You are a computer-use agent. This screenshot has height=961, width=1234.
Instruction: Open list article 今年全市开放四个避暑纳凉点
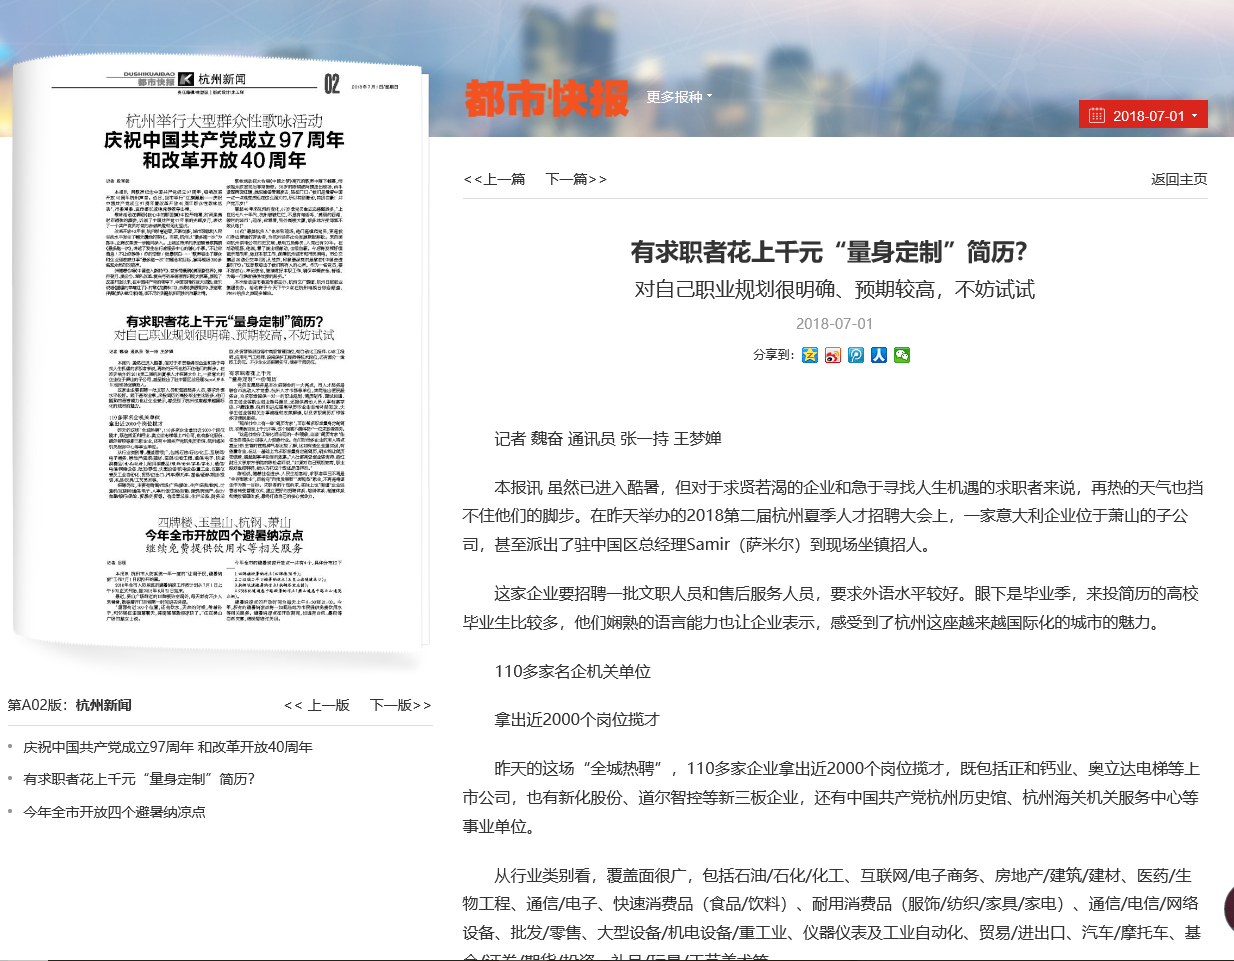[x=114, y=812]
